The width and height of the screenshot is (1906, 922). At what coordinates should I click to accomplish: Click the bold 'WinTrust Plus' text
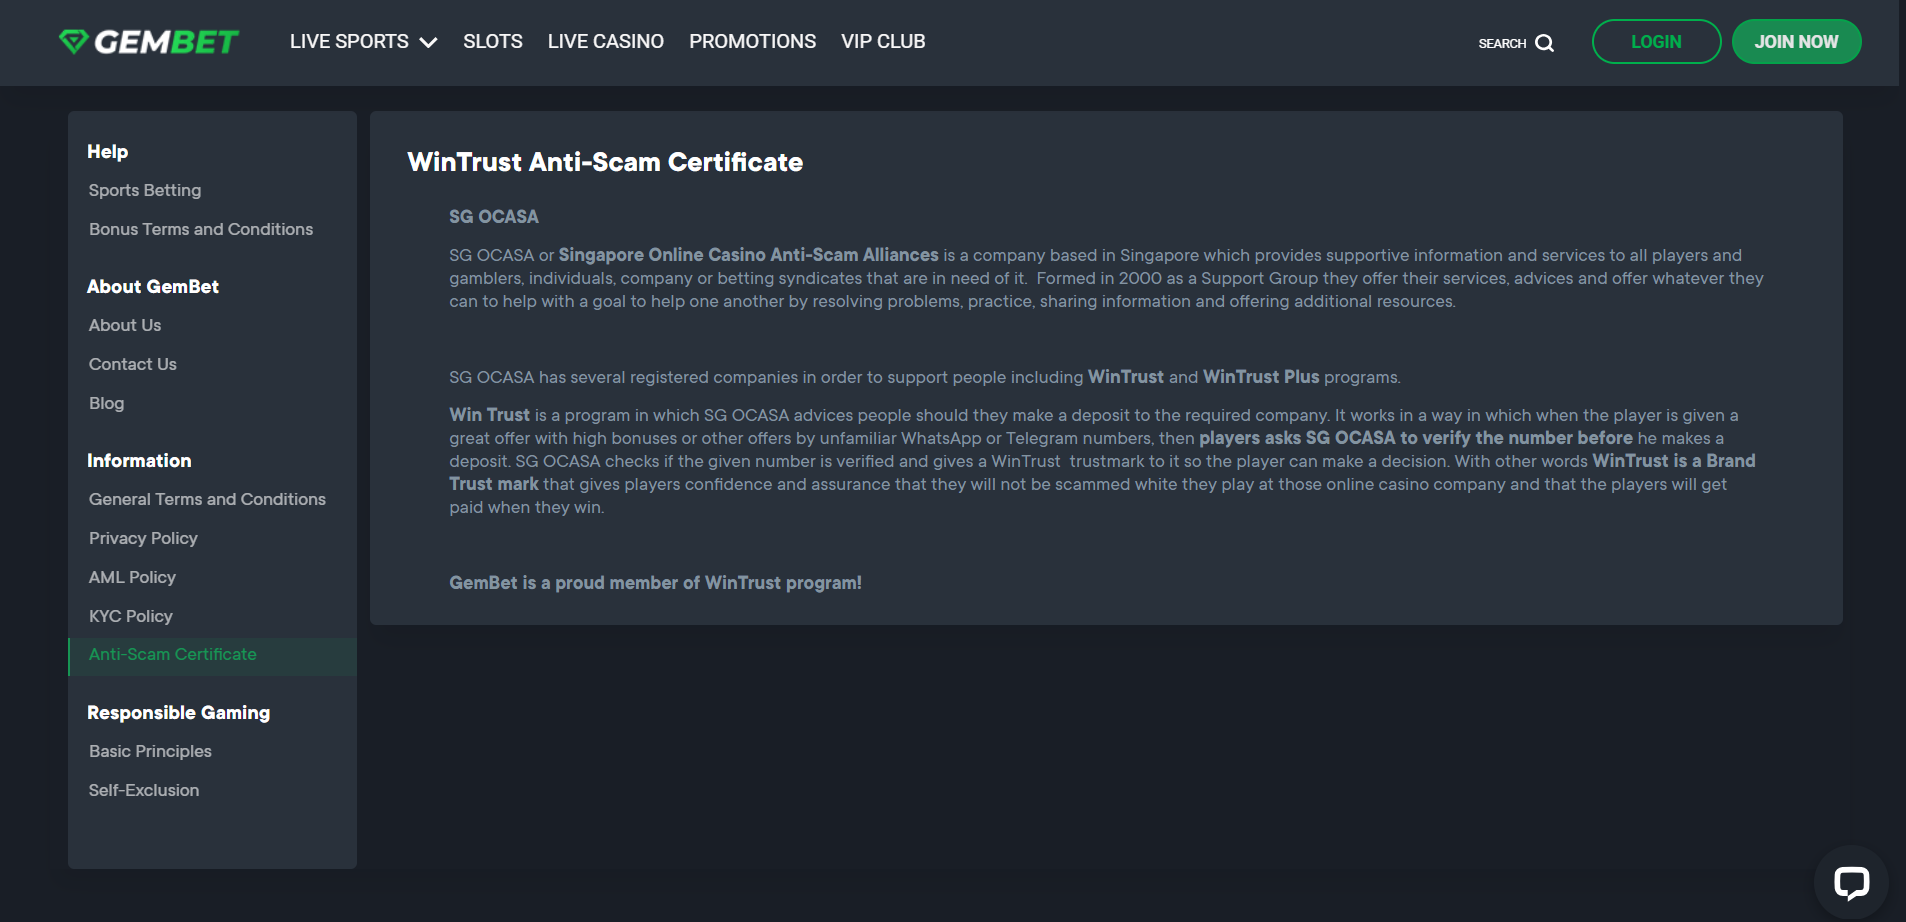pos(1261,377)
